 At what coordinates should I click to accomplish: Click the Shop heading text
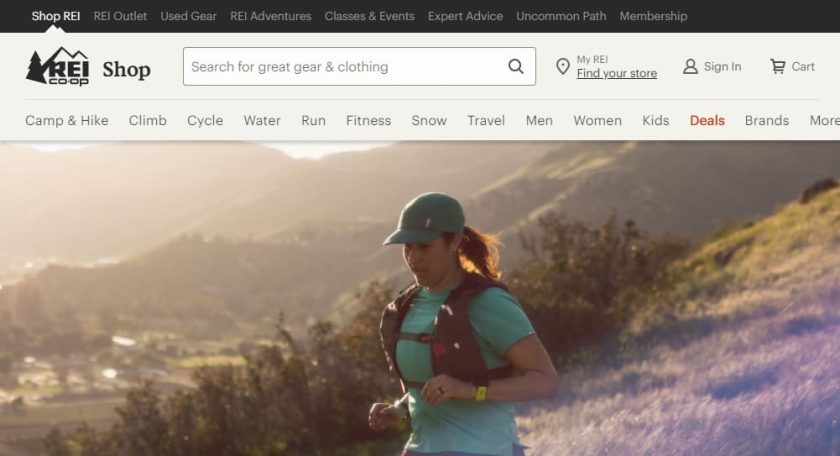tap(126, 69)
